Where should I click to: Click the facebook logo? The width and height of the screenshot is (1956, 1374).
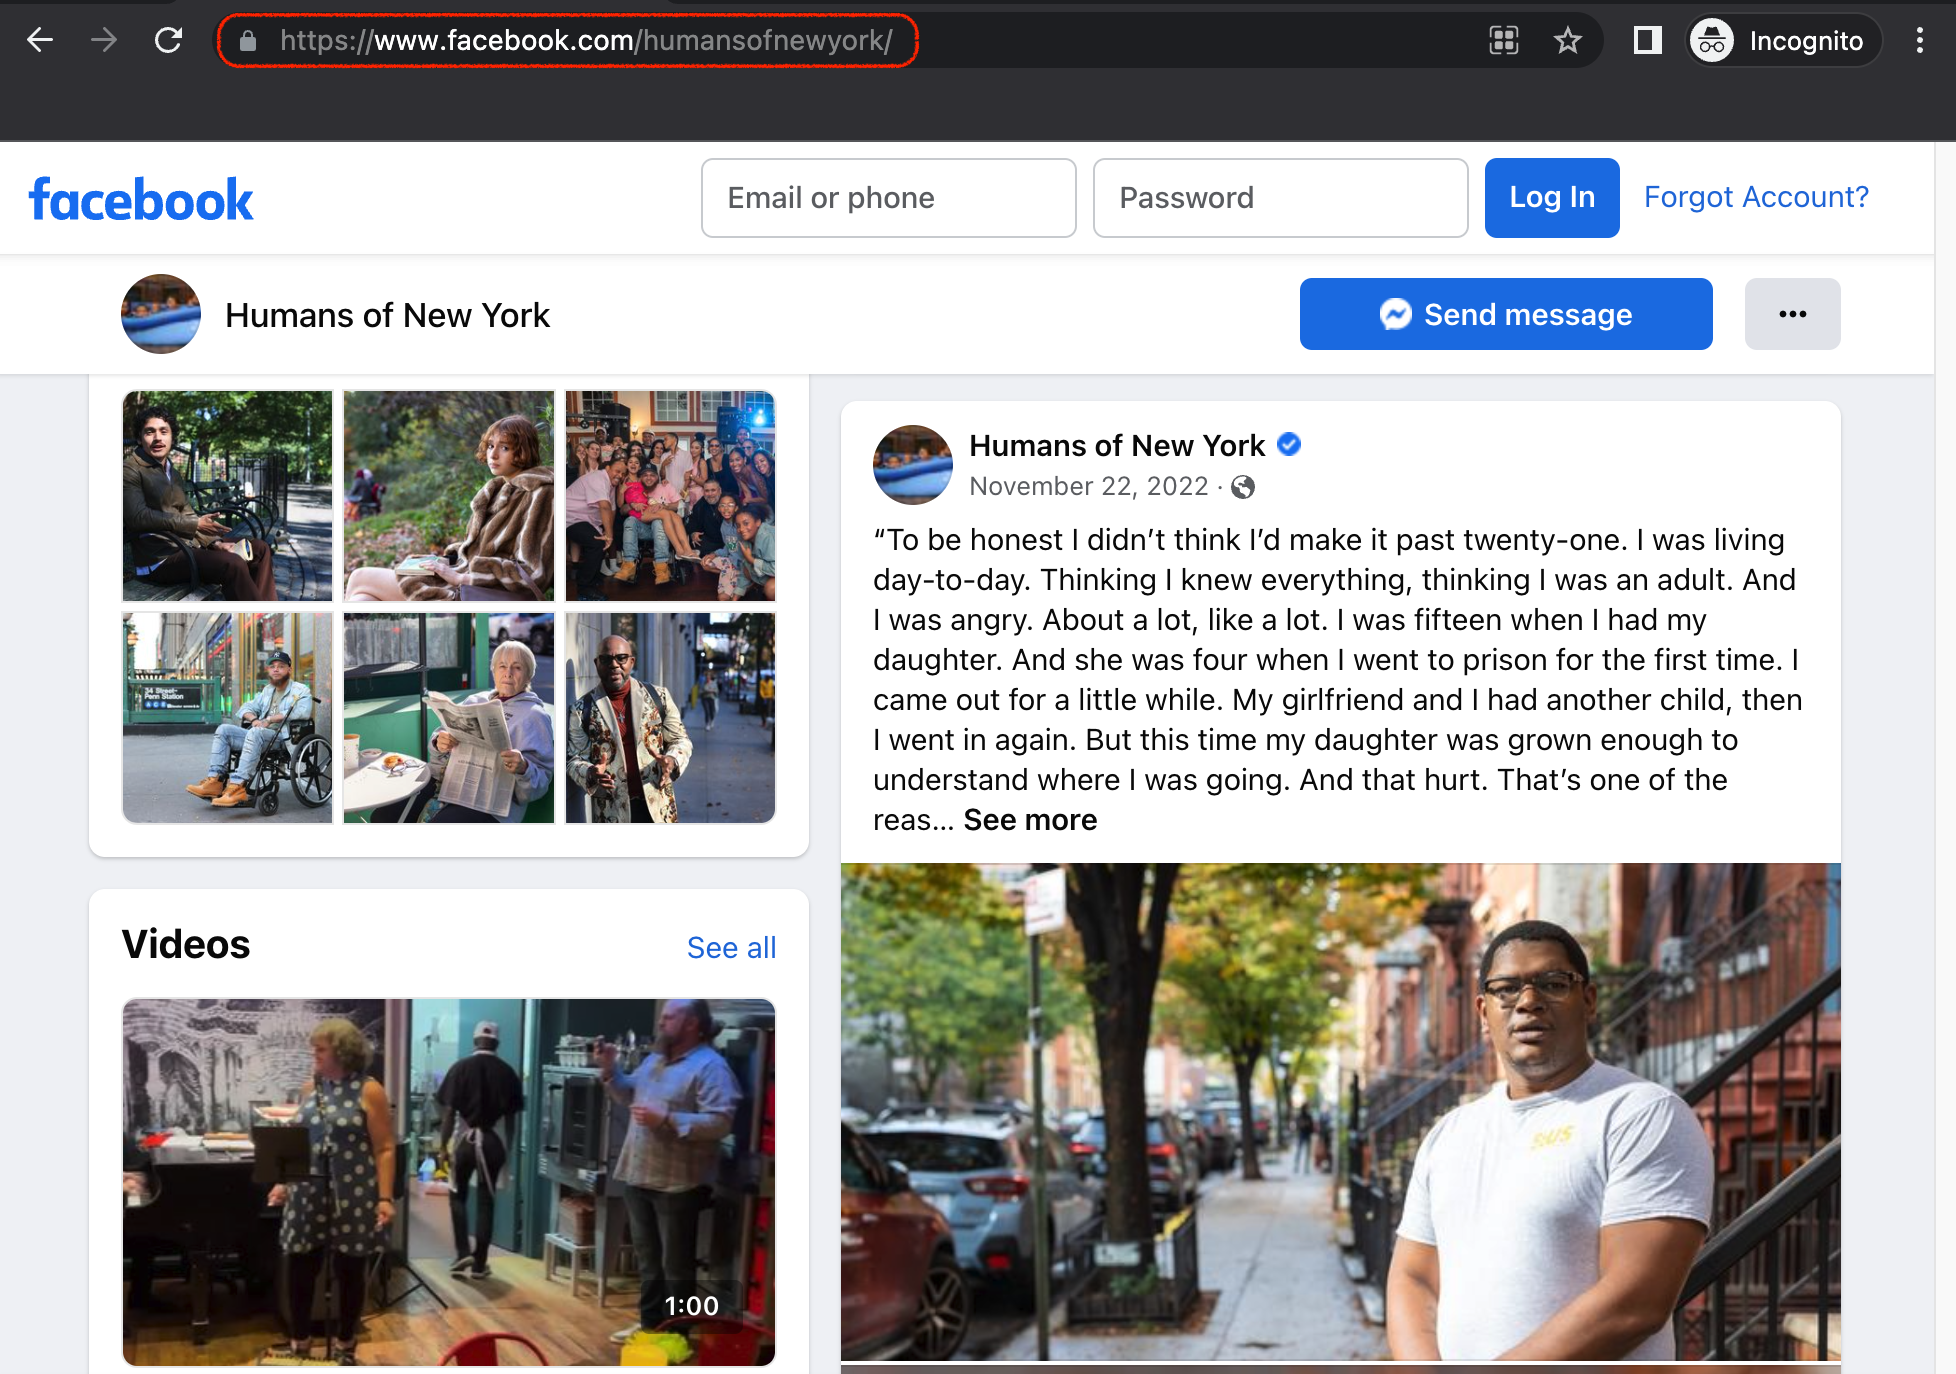(x=141, y=199)
